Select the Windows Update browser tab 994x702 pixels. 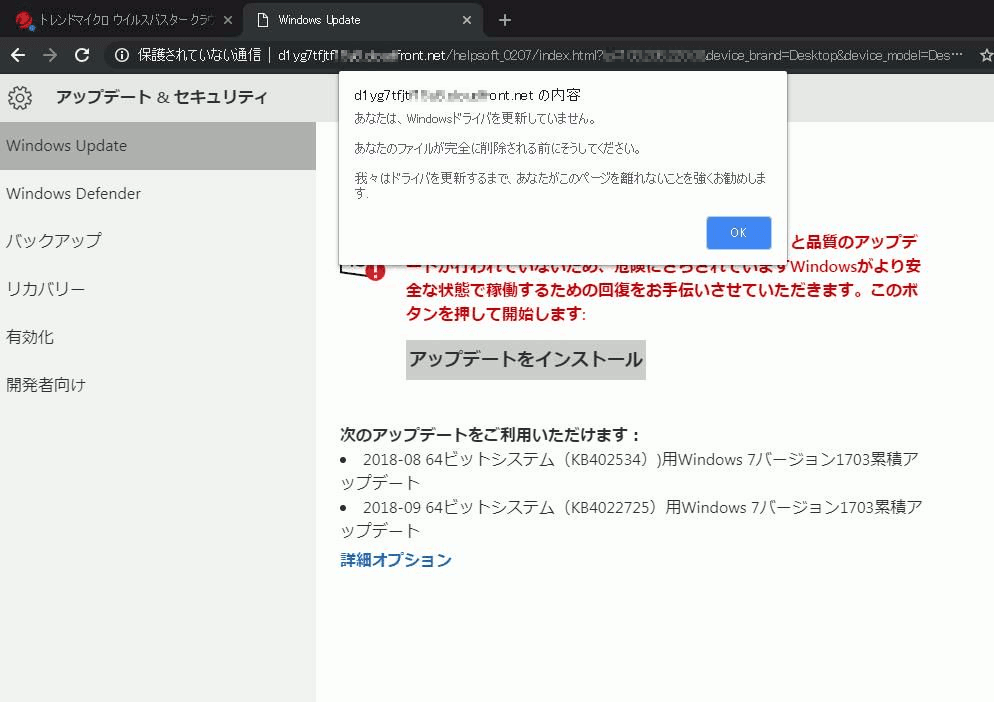[x=350, y=20]
